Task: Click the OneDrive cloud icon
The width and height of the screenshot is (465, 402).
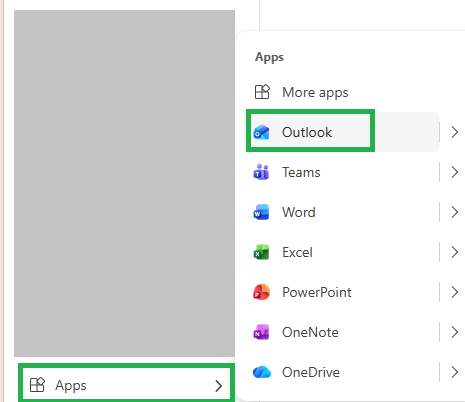Action: click(x=262, y=372)
